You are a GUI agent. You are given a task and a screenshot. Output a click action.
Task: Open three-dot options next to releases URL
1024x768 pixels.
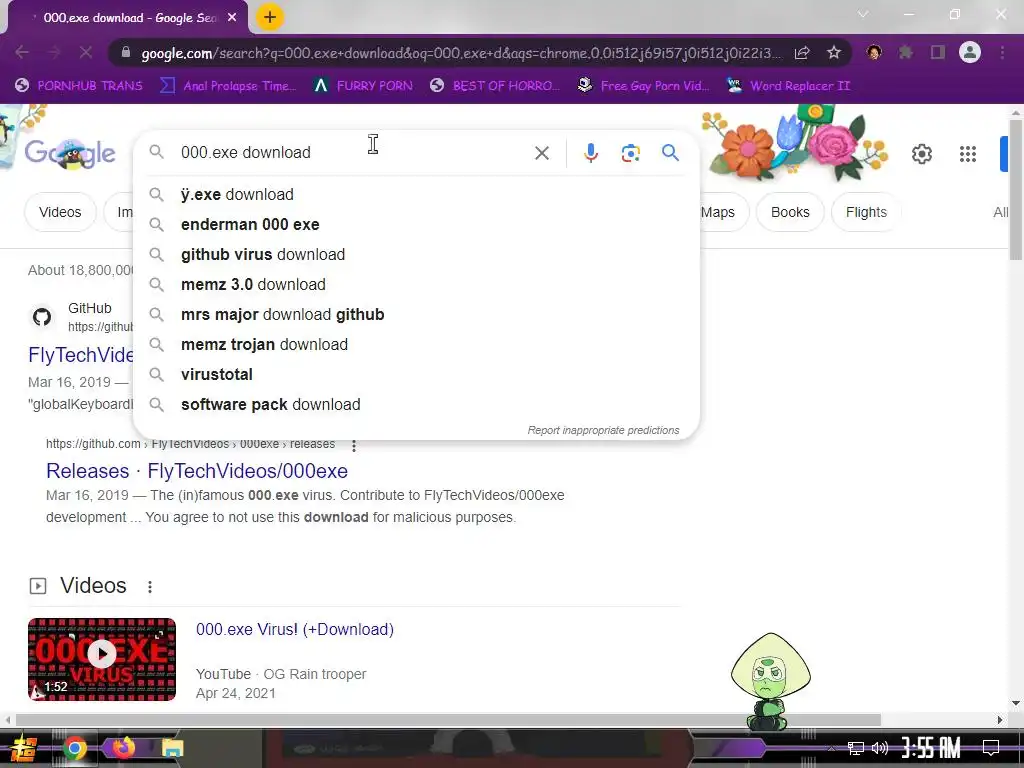click(354, 445)
